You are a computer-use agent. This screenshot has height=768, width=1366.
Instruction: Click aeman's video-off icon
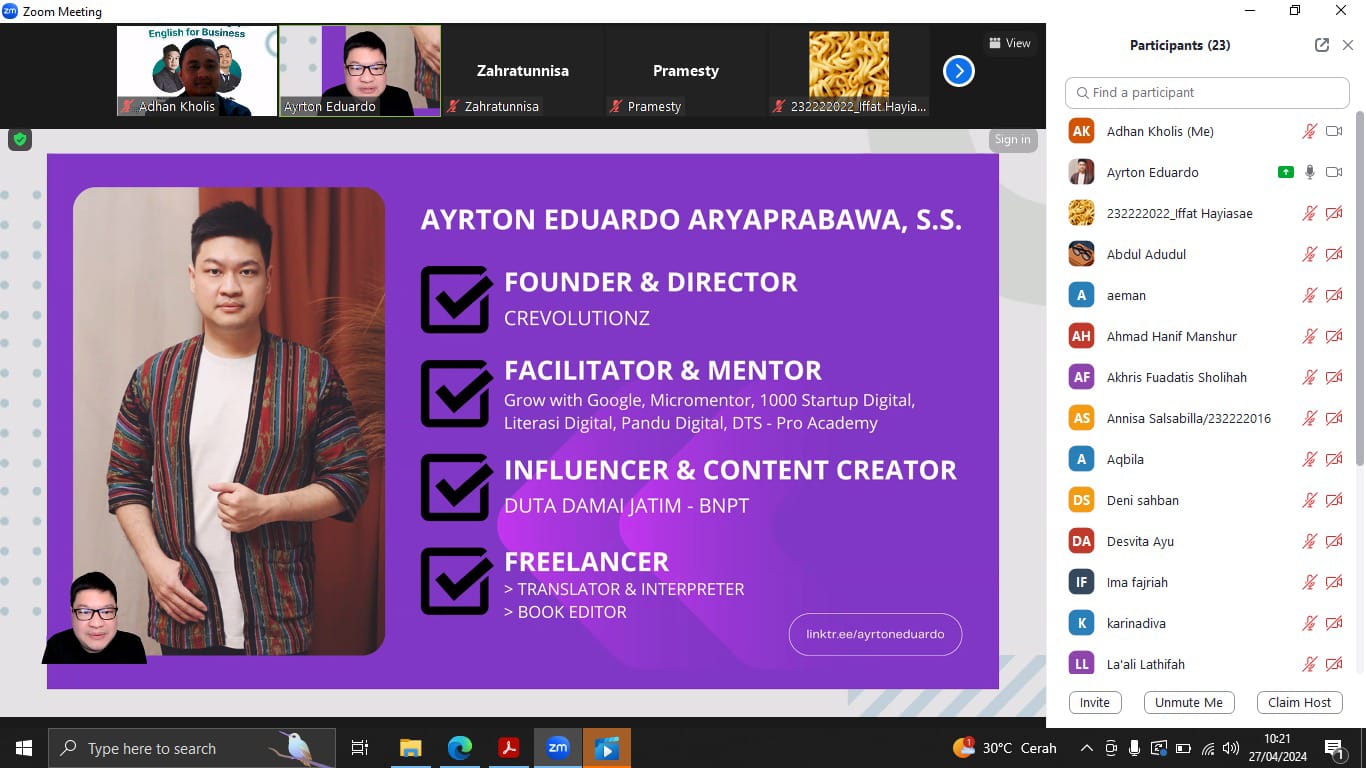tap(1333, 295)
